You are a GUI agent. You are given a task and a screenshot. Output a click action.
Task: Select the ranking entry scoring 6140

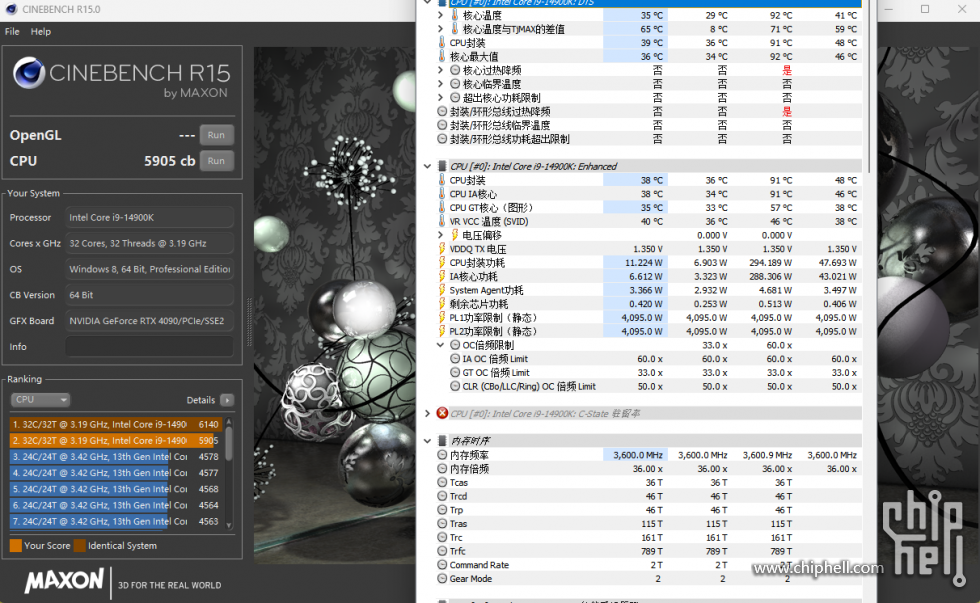pyautogui.click(x=116, y=424)
